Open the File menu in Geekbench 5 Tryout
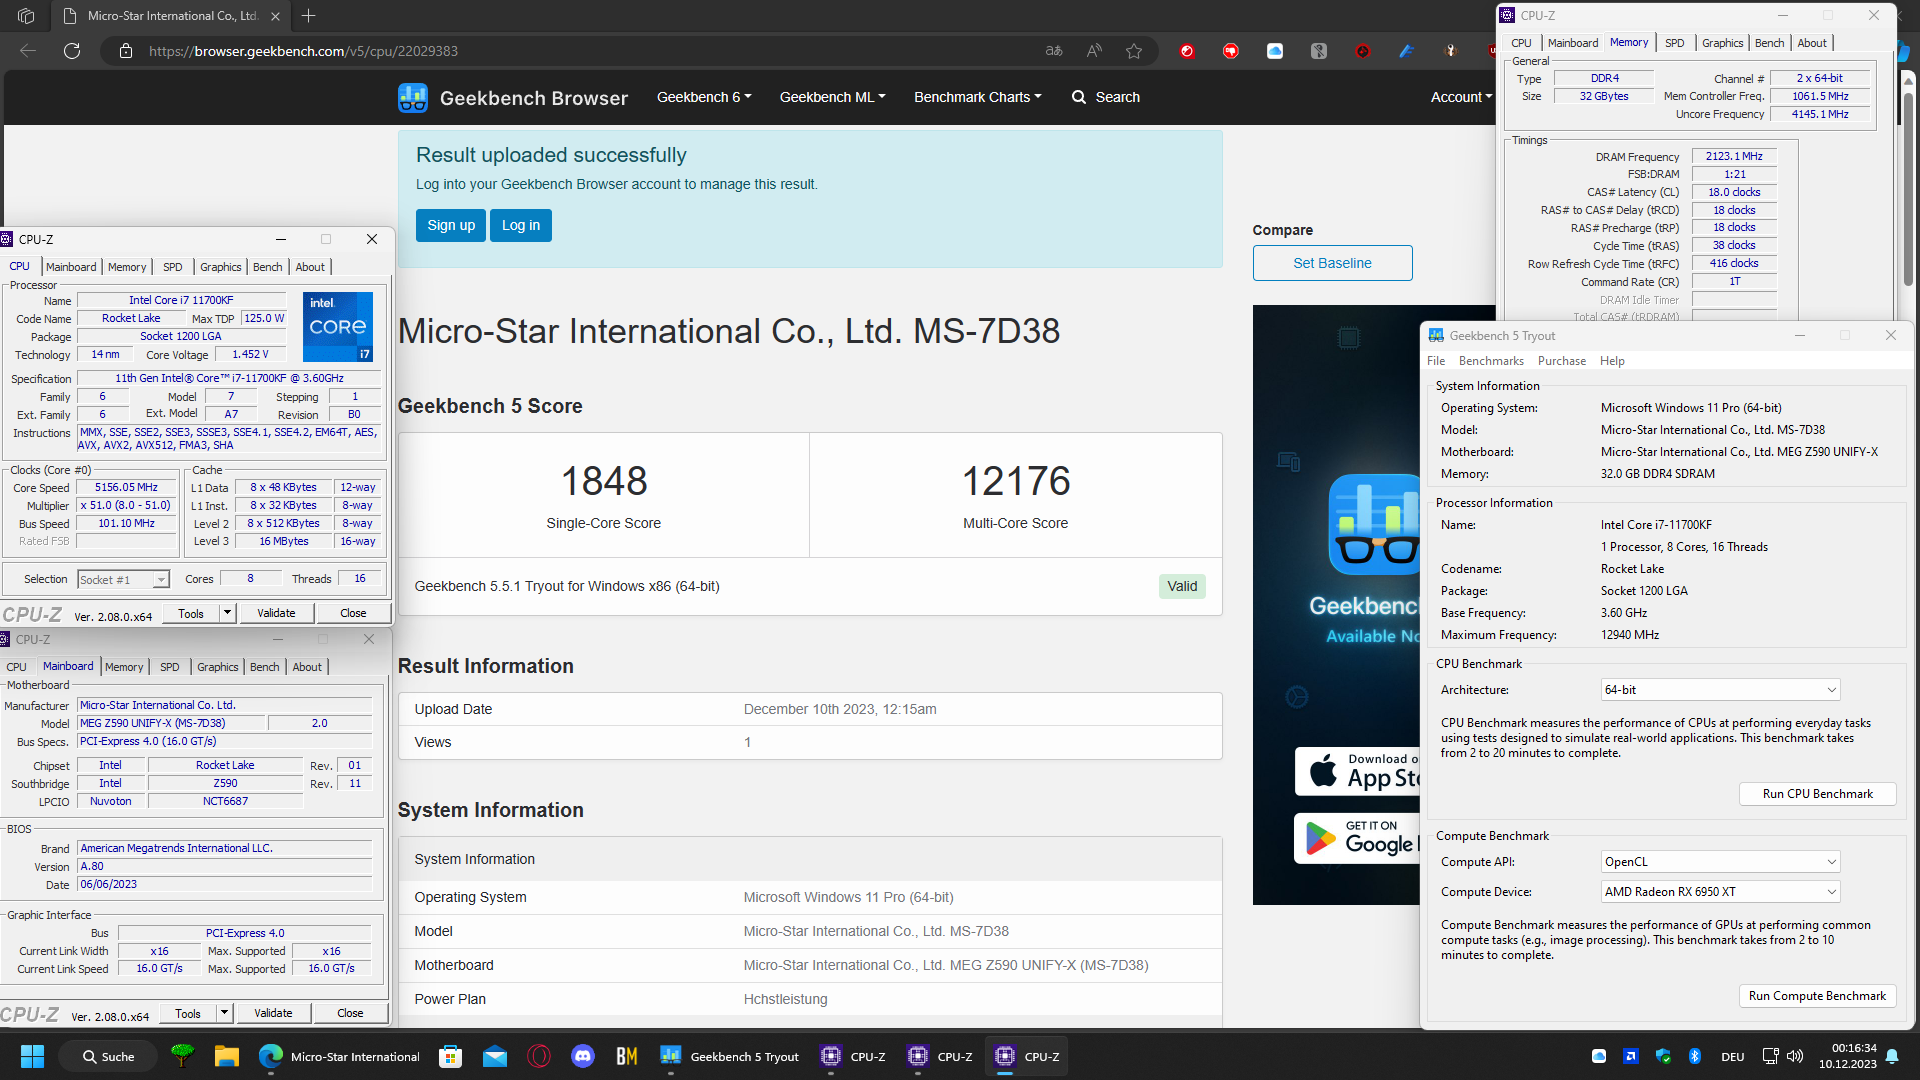Screen dimensions: 1920x1080 (x=1436, y=361)
